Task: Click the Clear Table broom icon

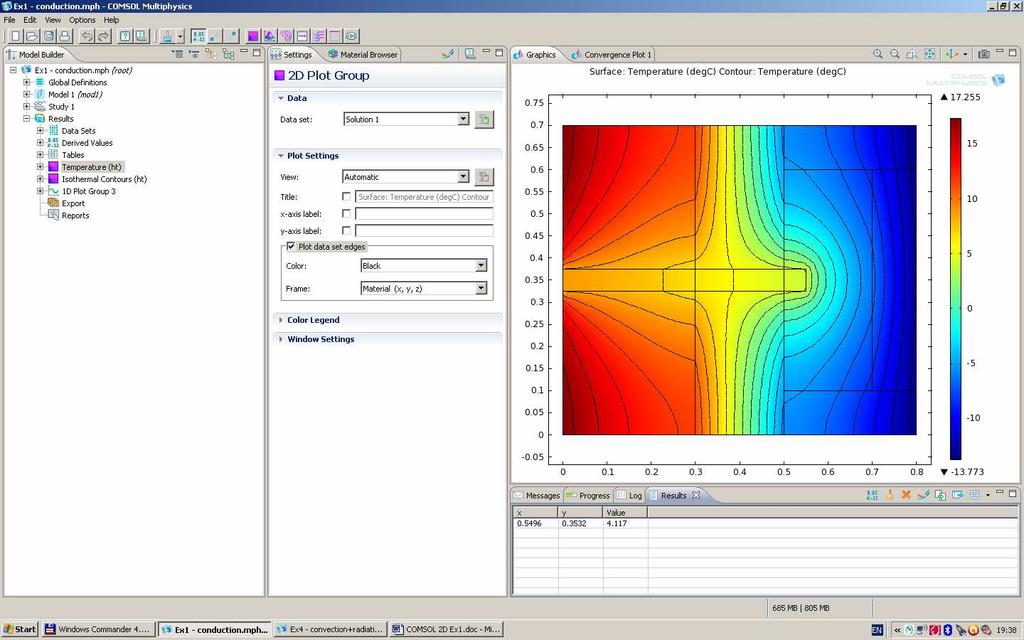Action: [x=889, y=495]
